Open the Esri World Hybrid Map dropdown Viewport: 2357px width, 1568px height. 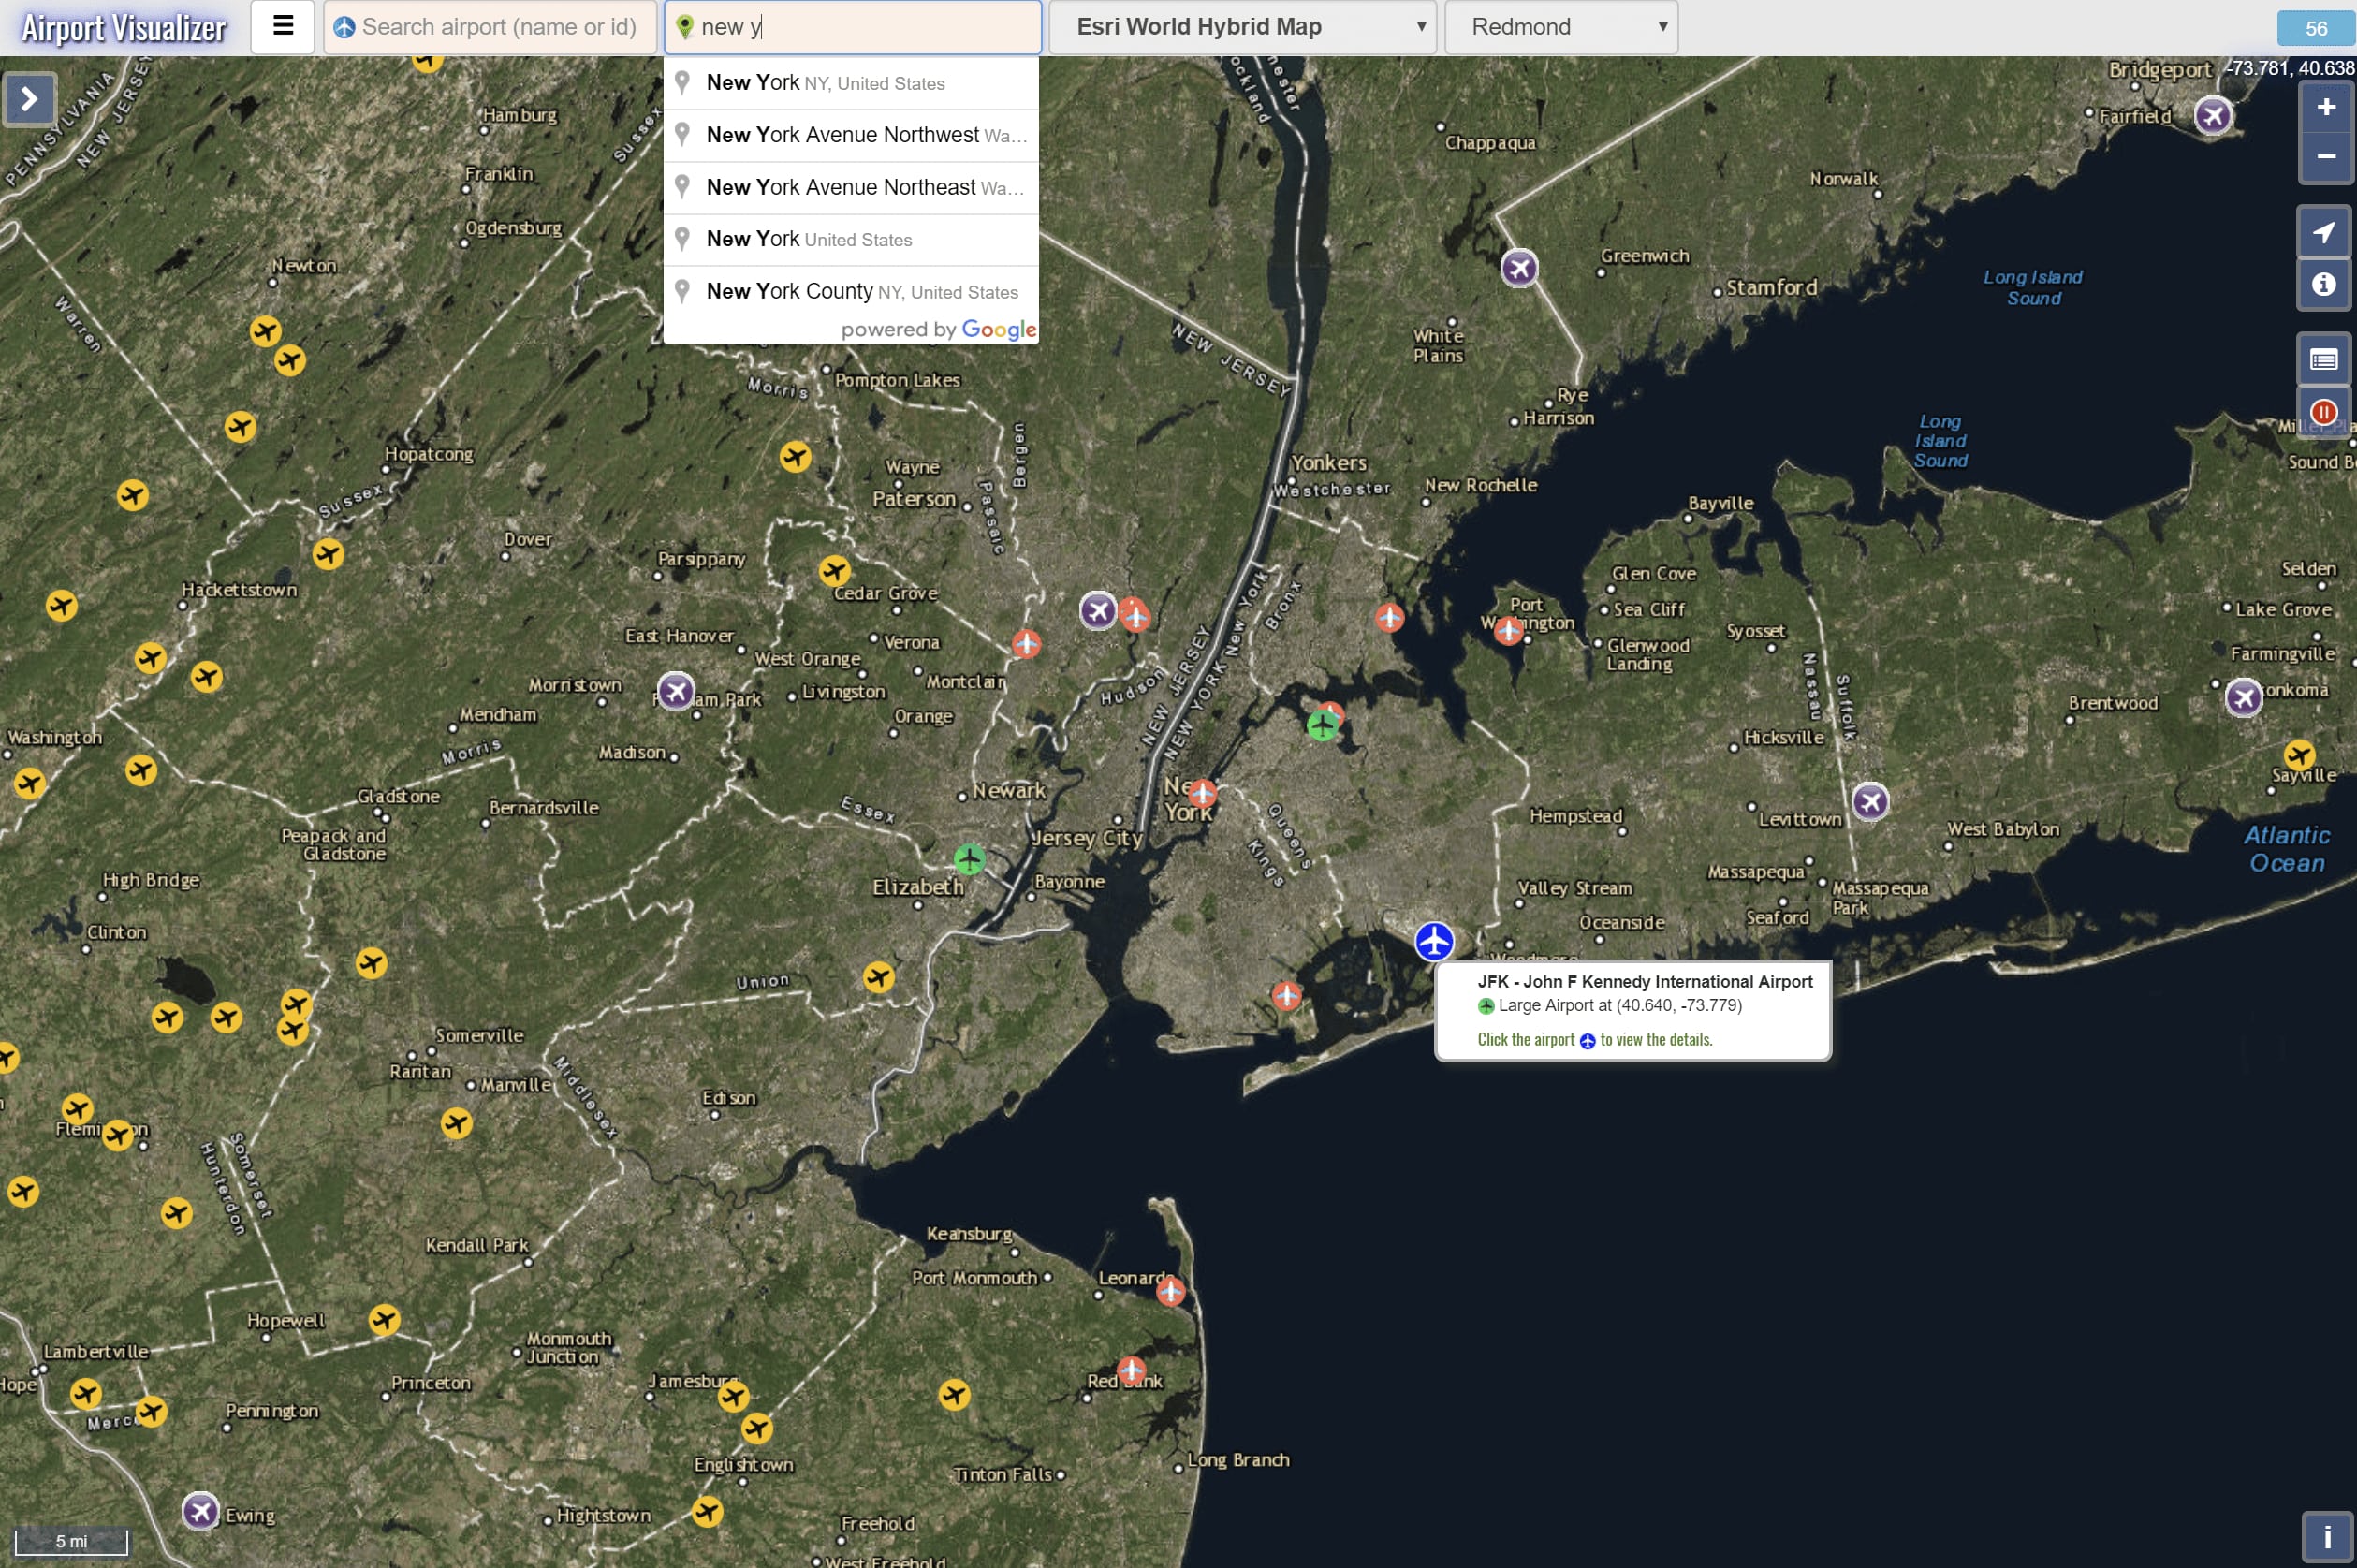1242,27
